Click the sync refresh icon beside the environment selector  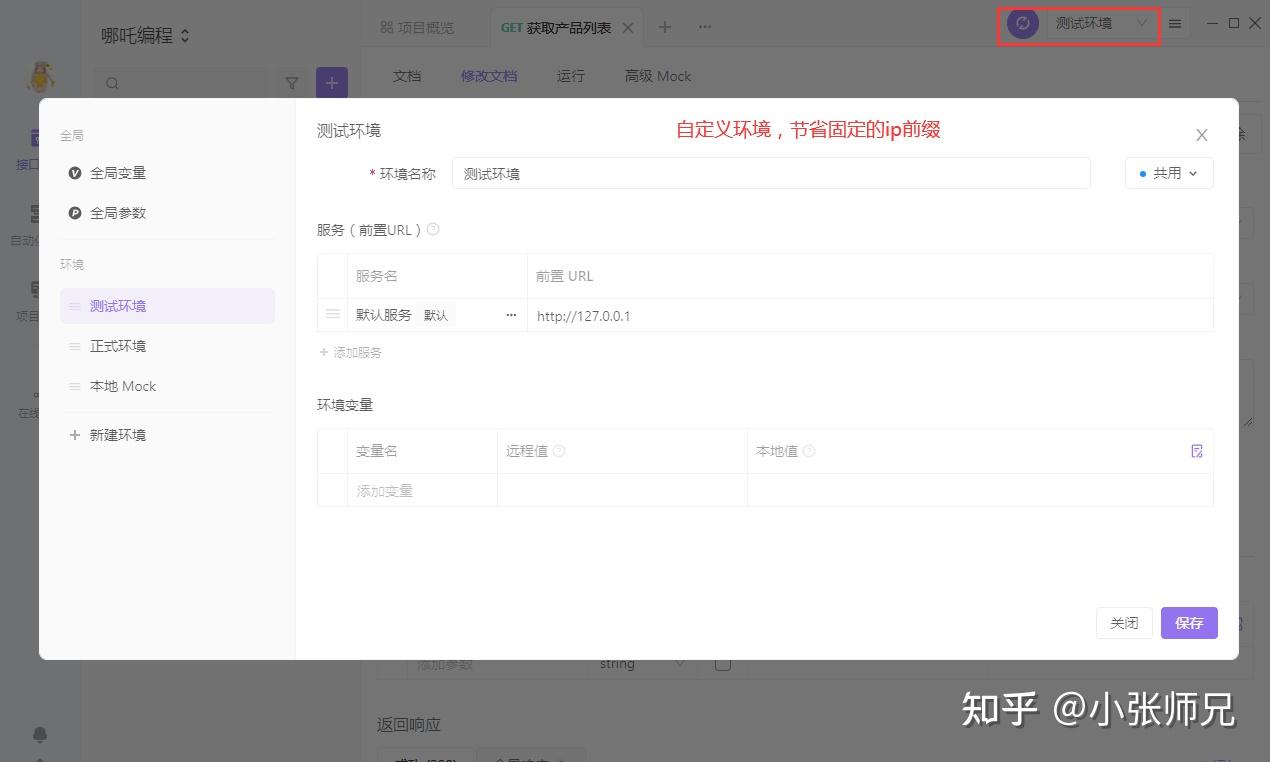[1022, 23]
